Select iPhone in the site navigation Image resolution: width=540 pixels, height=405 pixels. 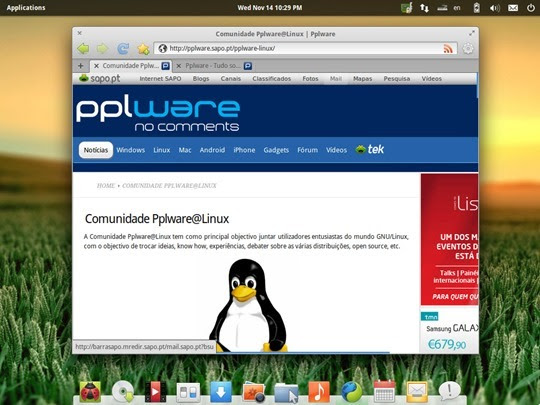pyautogui.click(x=244, y=150)
